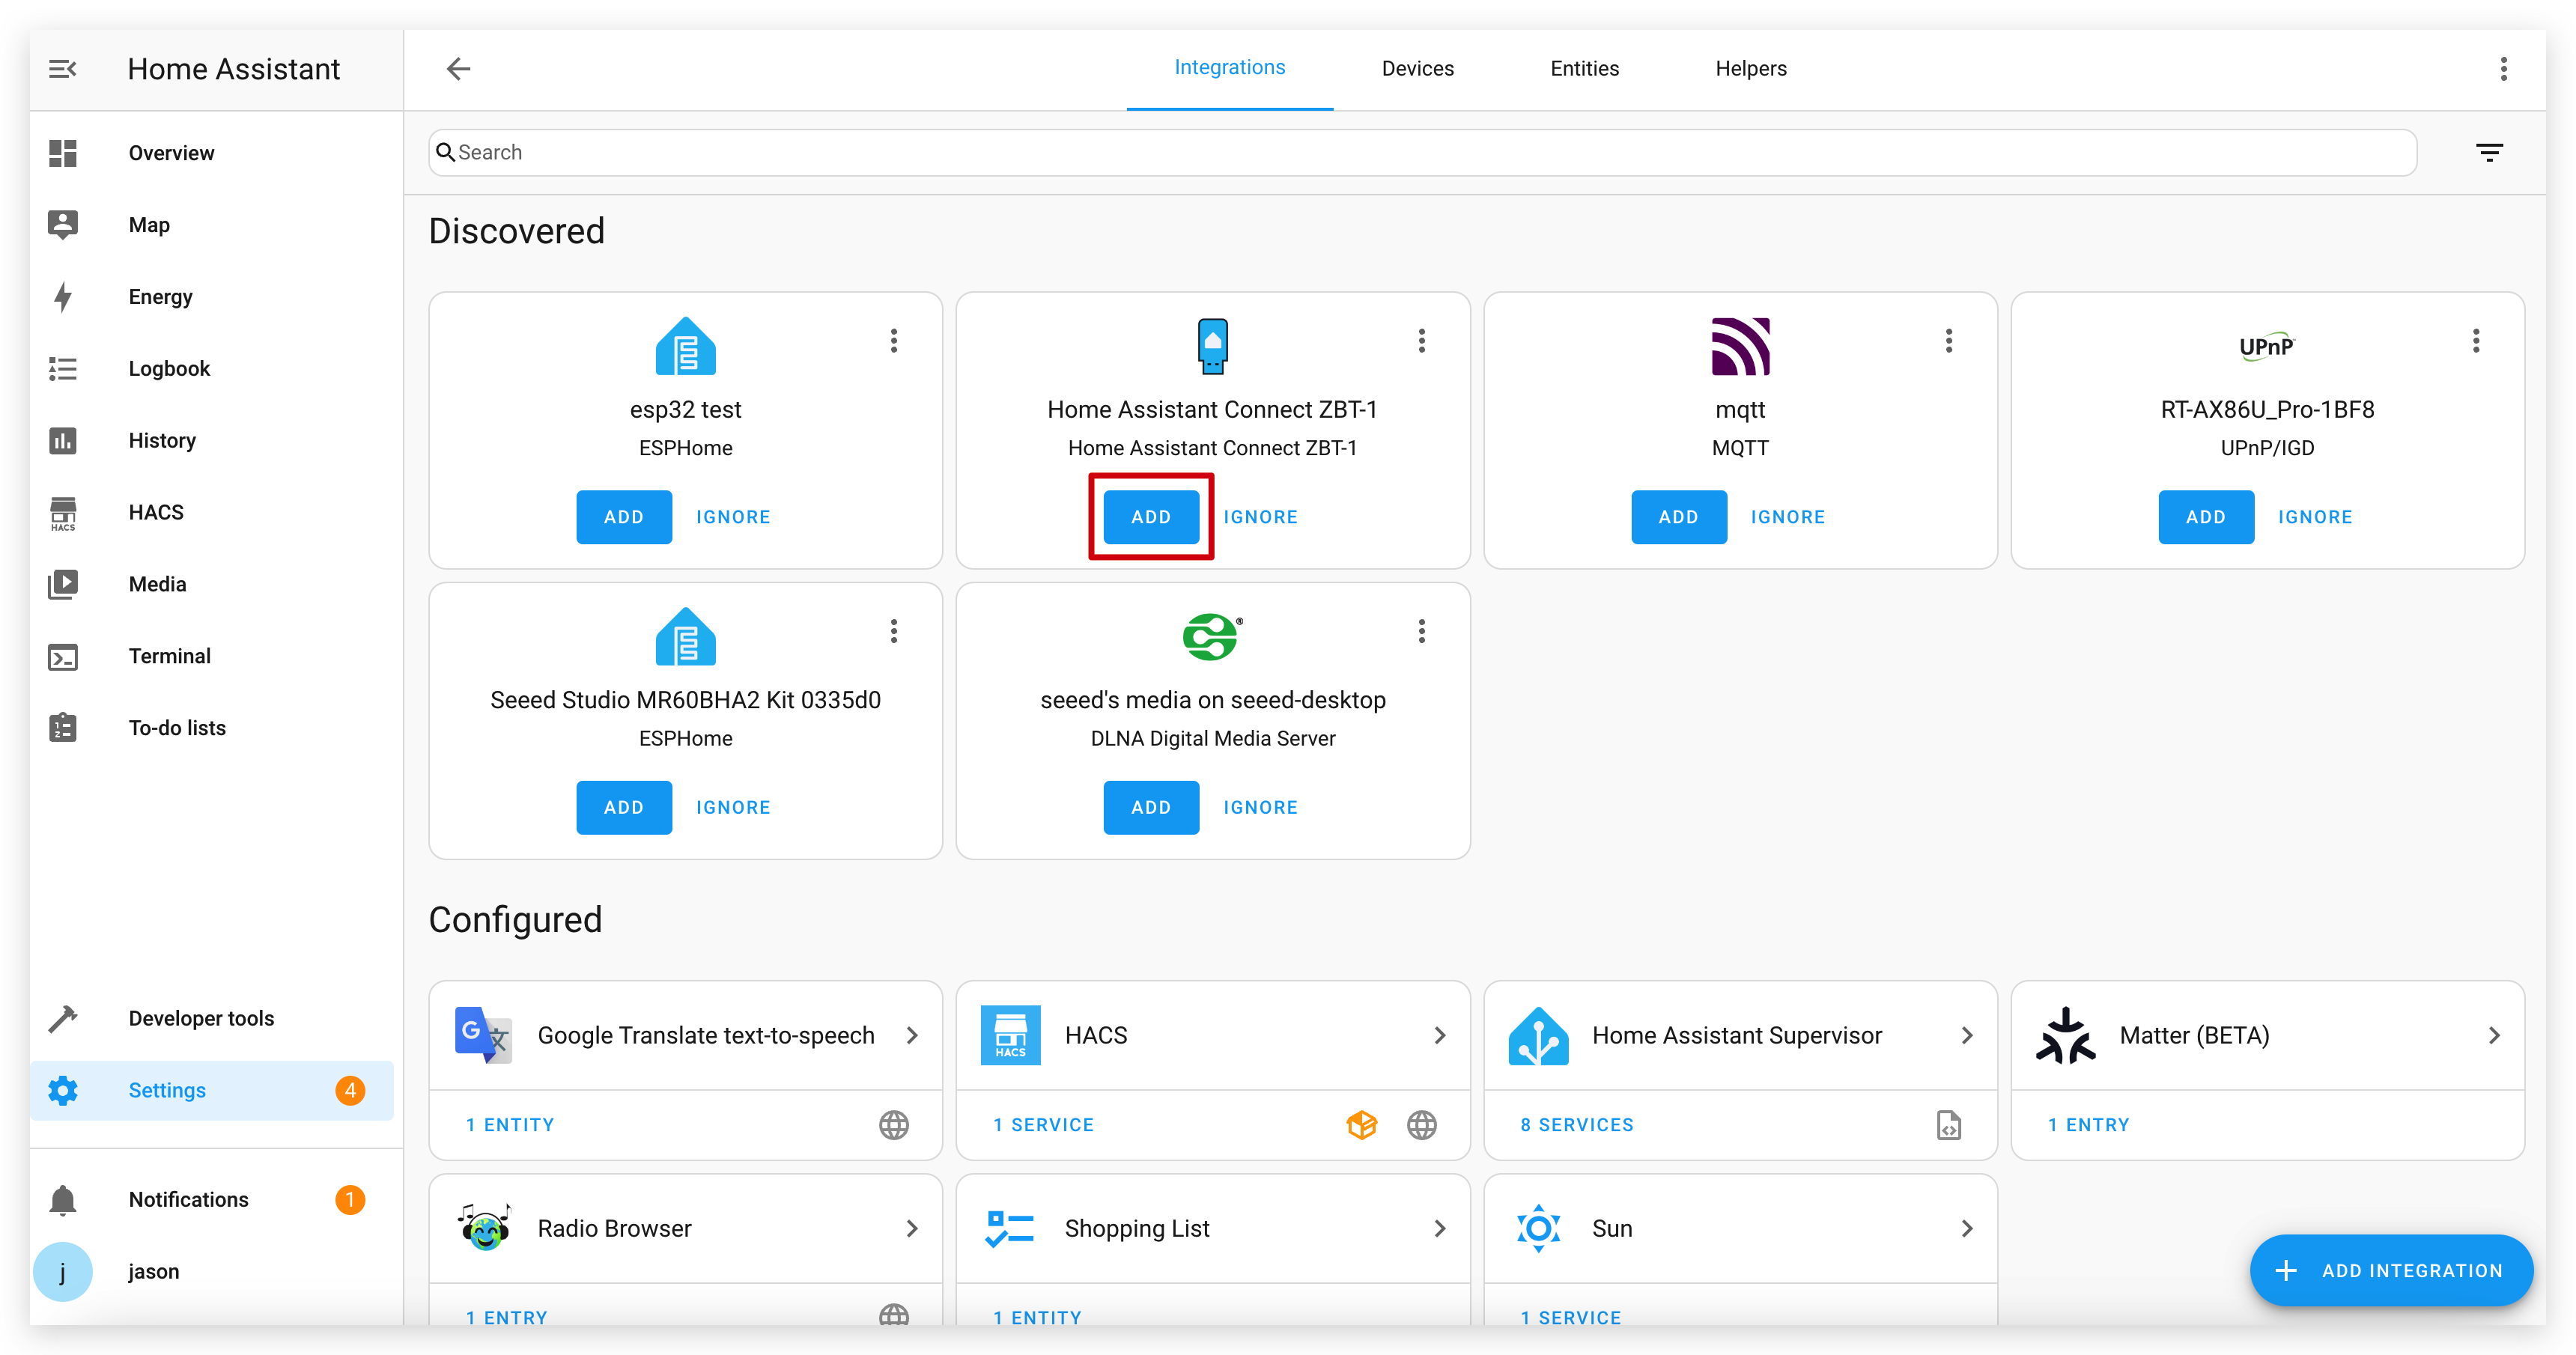The width and height of the screenshot is (2576, 1355).
Task: Click the ESPHome logo on esp32 test card
Action: click(x=685, y=346)
